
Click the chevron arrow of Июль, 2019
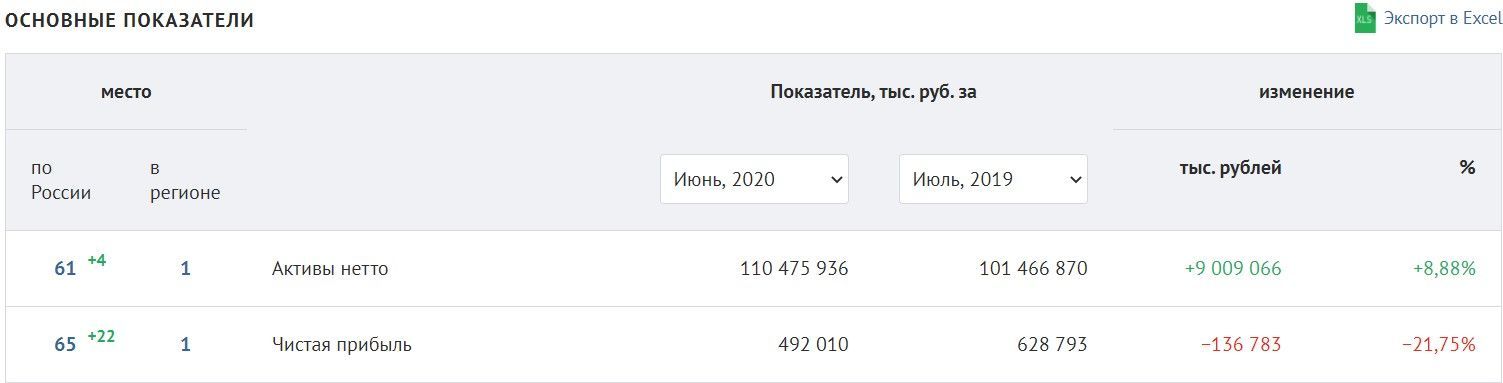[x=1076, y=180]
